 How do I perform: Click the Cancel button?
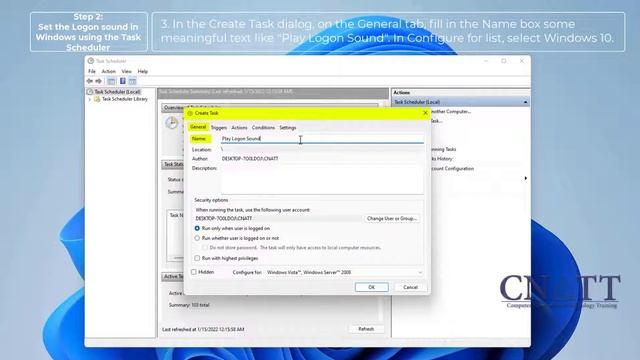pyautogui.click(x=410, y=287)
